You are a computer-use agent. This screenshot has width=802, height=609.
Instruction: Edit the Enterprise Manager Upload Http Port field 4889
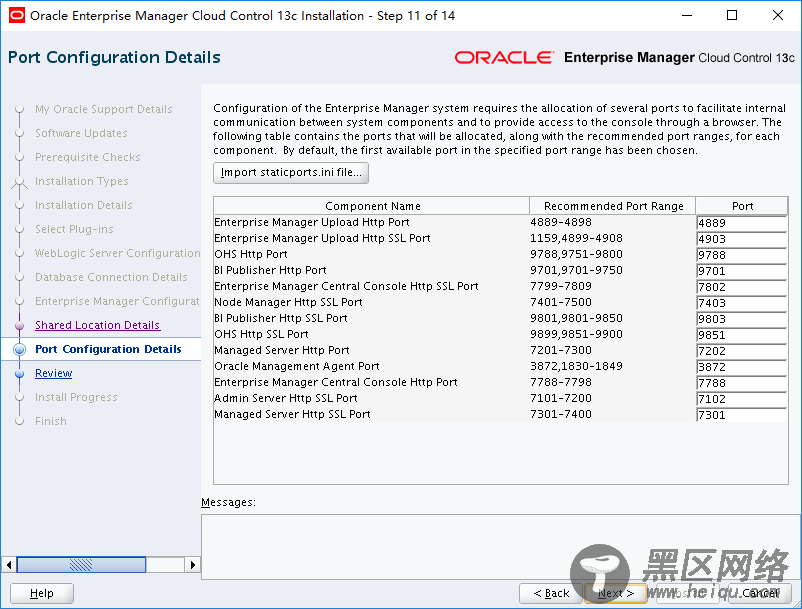coord(742,223)
